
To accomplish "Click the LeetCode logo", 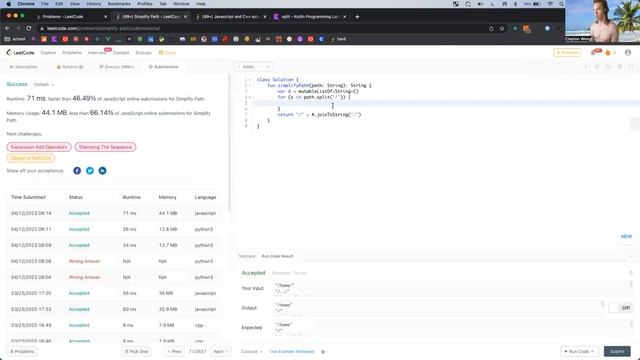I will pos(20,53).
